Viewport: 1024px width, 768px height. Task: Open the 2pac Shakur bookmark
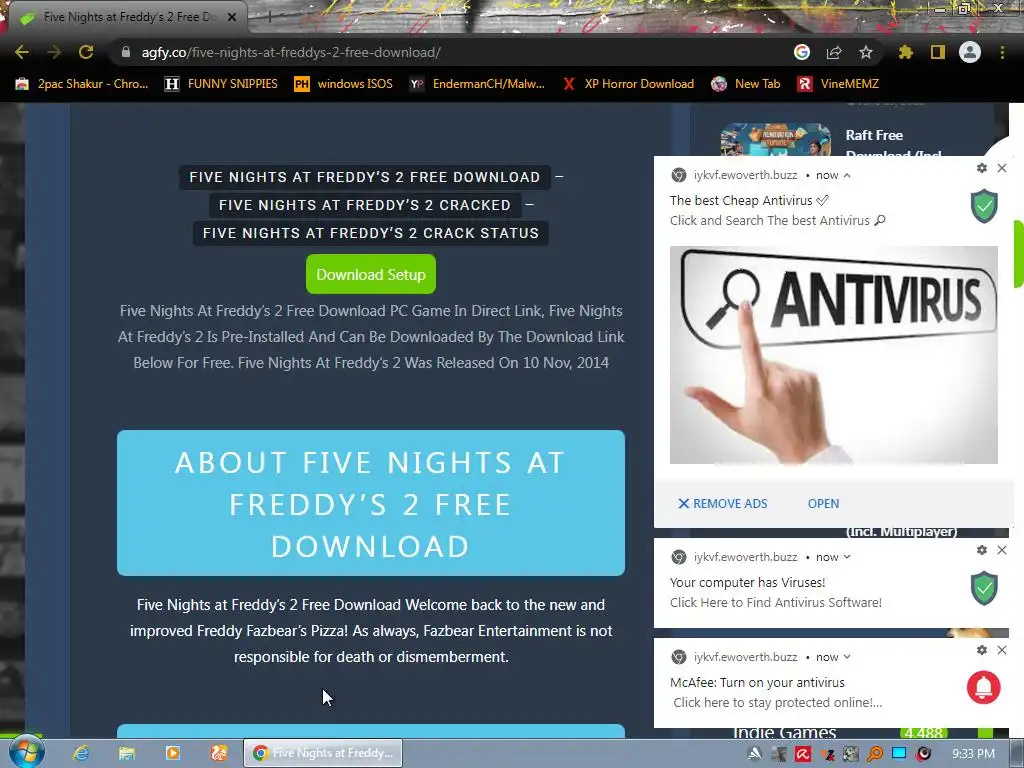click(x=82, y=84)
